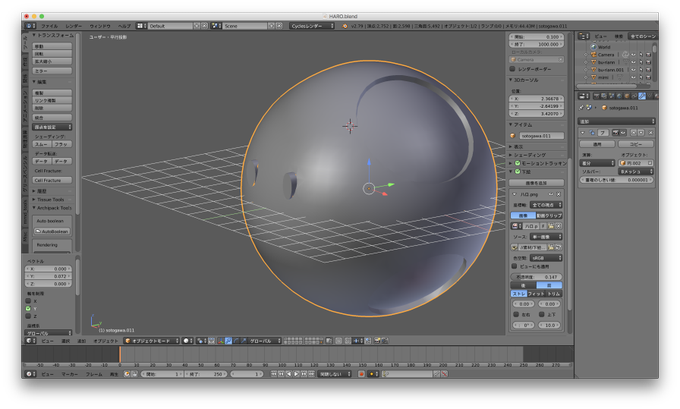This screenshot has width=680, height=409.
Task: Click the snap element icon in viewport header
Action: click(359, 341)
